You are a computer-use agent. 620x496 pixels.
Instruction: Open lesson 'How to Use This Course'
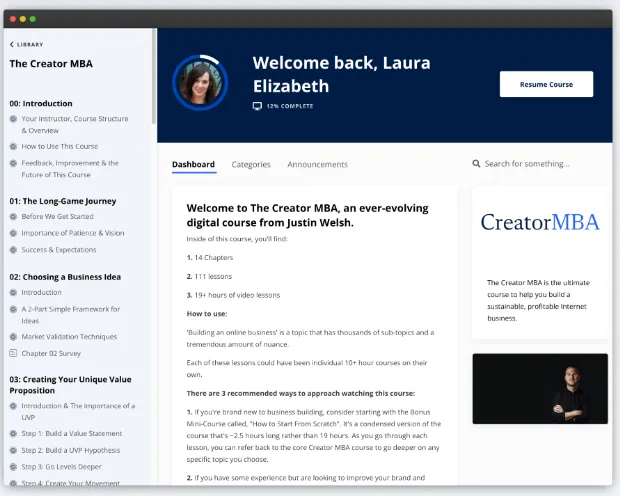pyautogui.click(x=60, y=146)
